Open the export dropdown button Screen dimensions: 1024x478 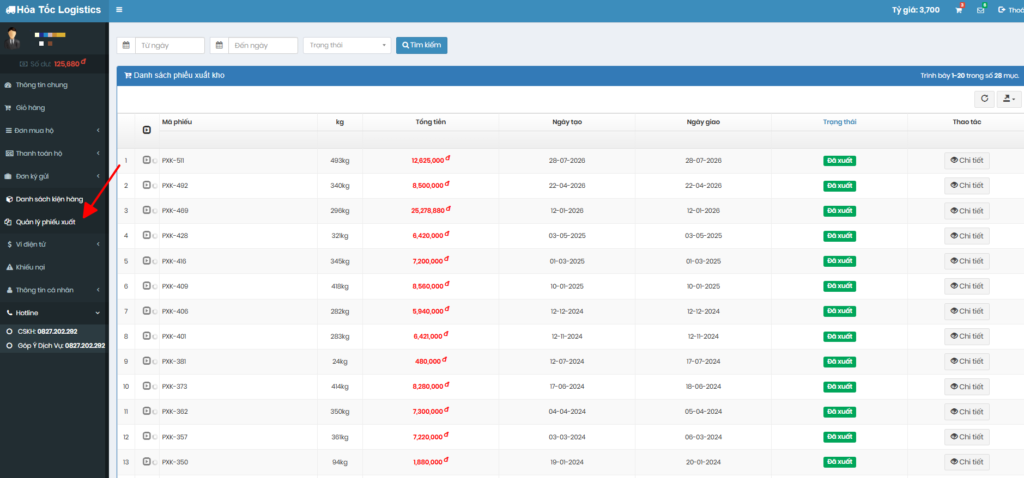pyautogui.click(x=1009, y=99)
